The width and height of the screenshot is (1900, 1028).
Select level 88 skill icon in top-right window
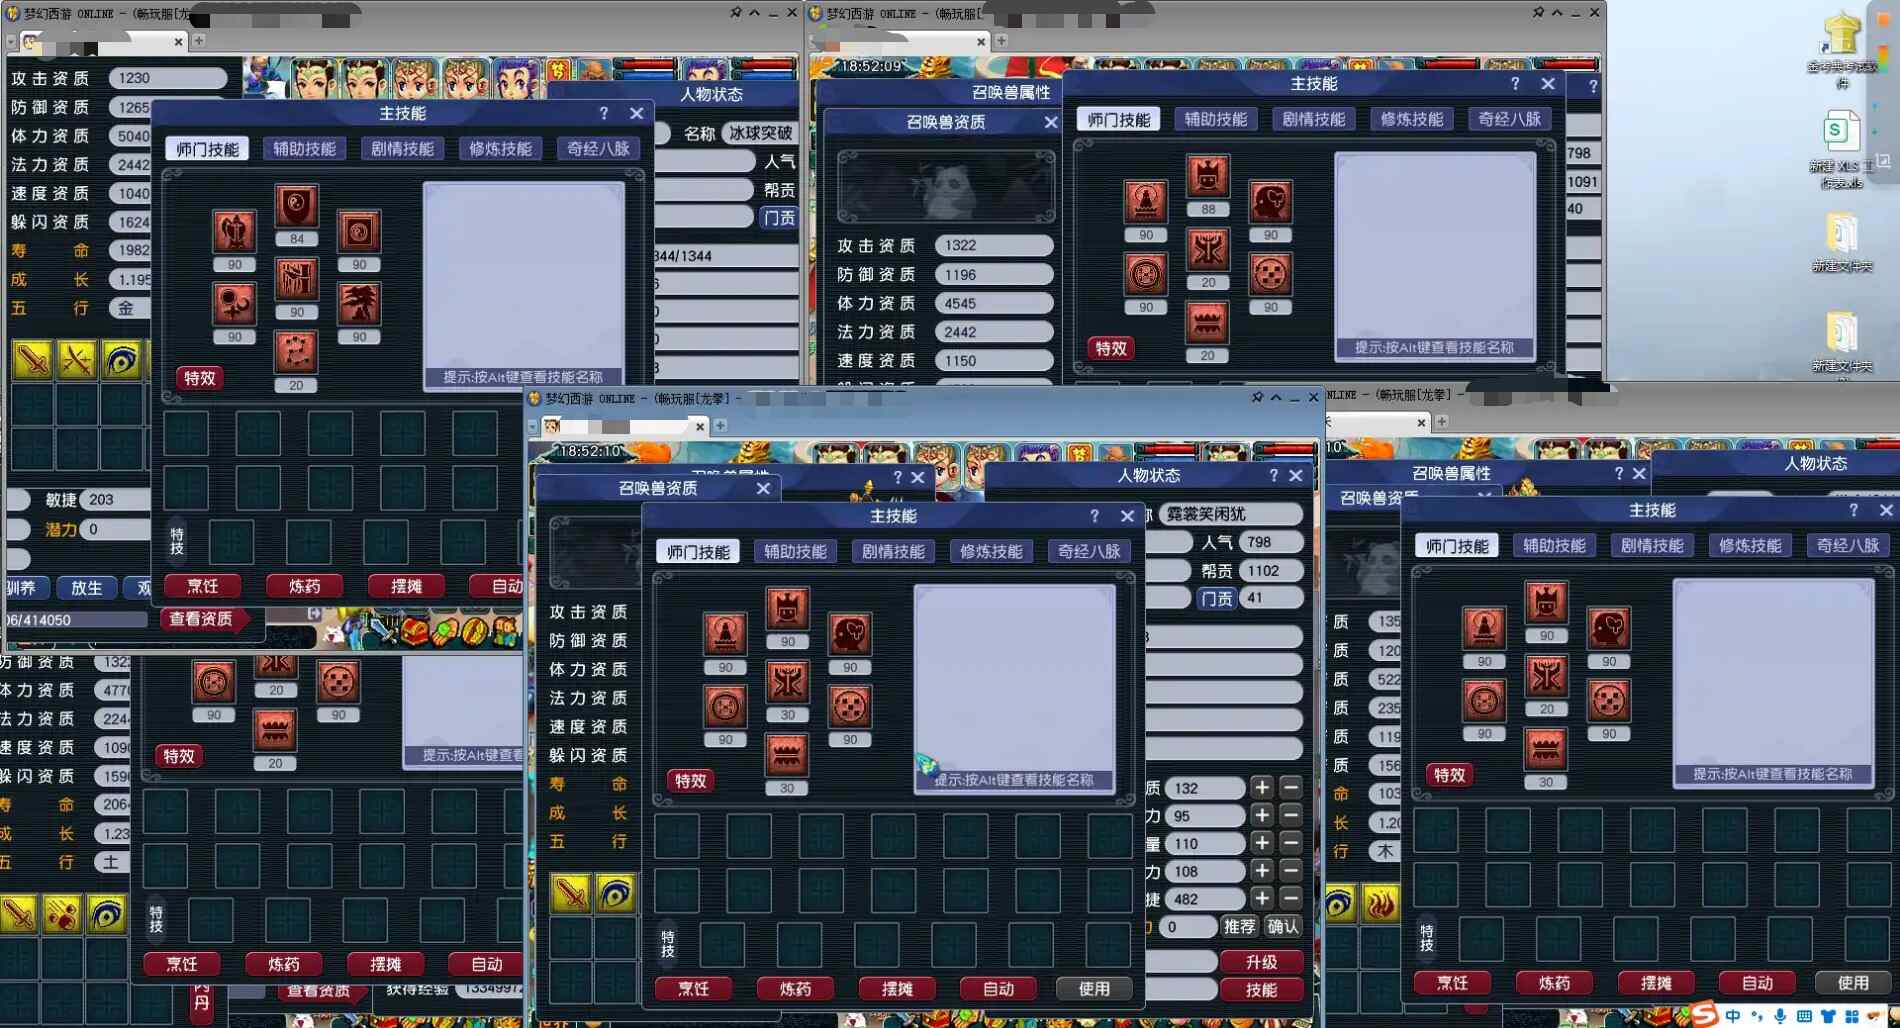1208,177
